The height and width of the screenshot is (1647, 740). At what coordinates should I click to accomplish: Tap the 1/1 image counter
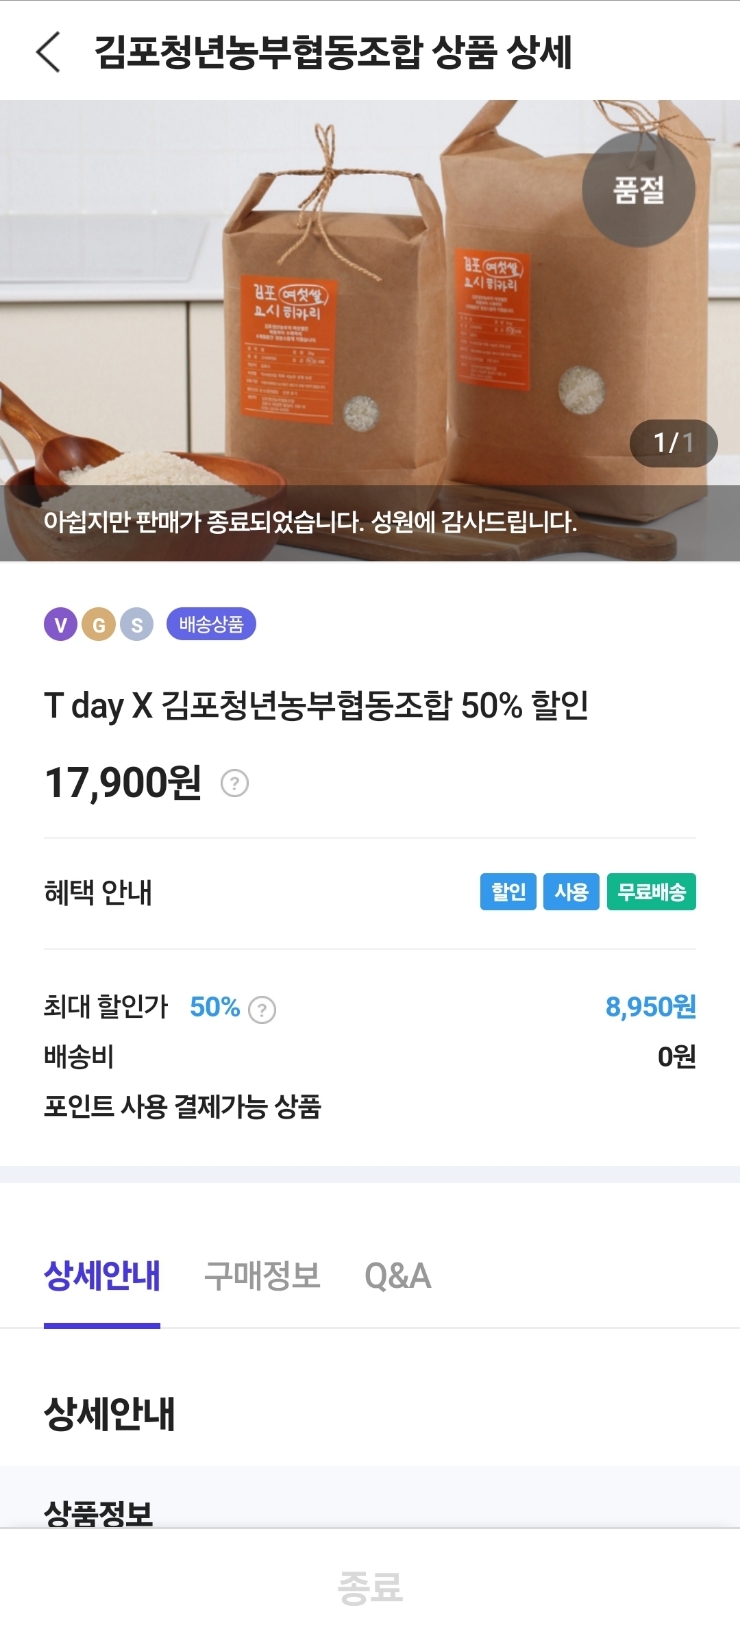[x=673, y=443]
